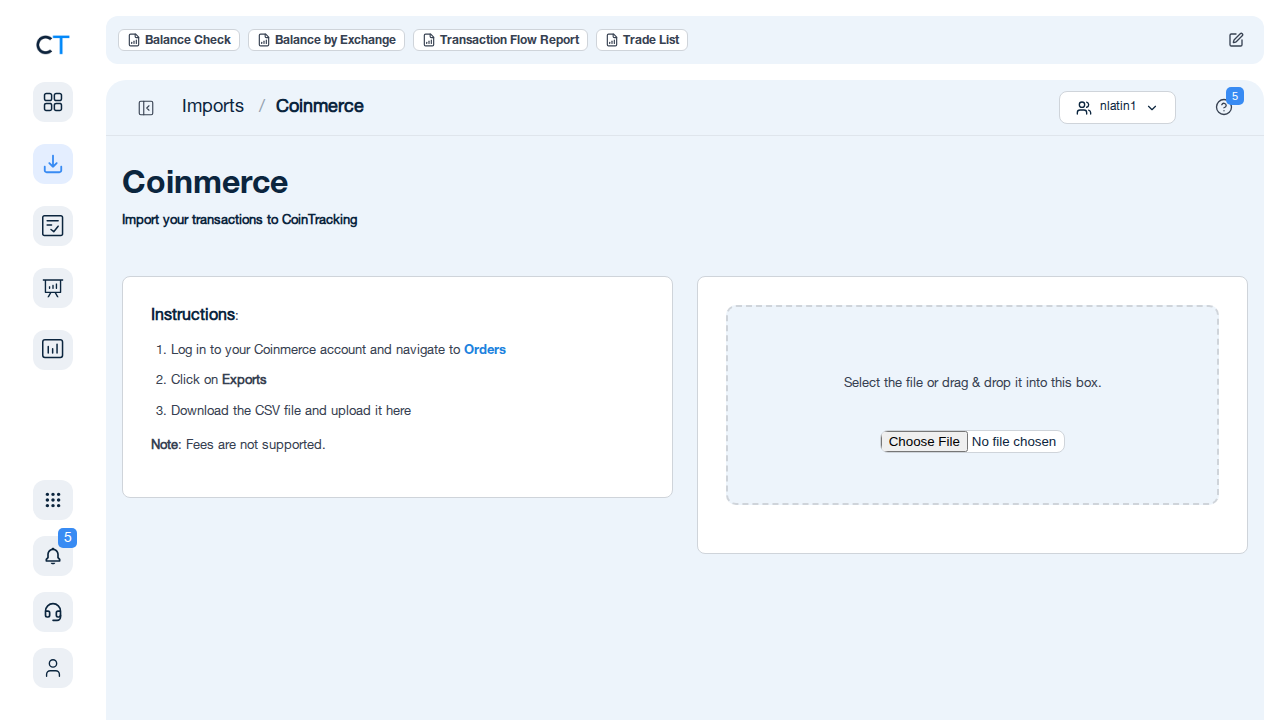Click the 'No file chosen' text
1280x720 pixels.
[1014, 442]
